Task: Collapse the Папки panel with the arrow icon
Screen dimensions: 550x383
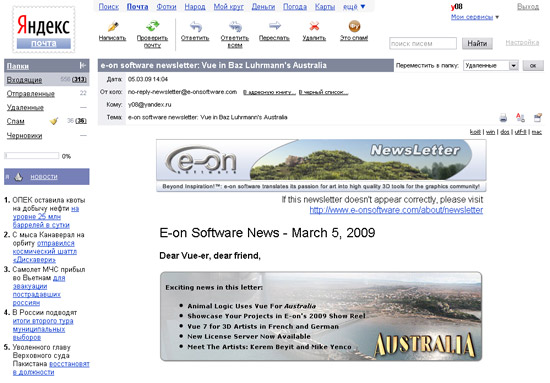Action: (83, 65)
